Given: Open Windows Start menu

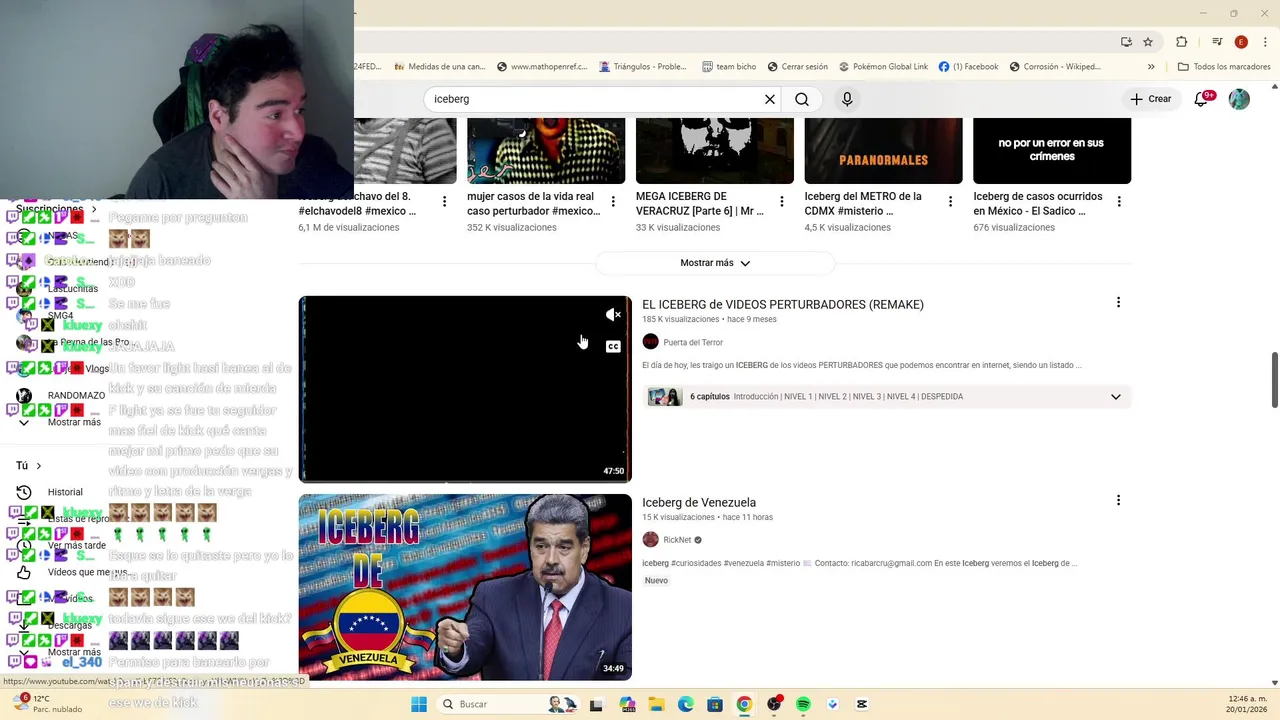Looking at the screenshot, I should [419, 704].
